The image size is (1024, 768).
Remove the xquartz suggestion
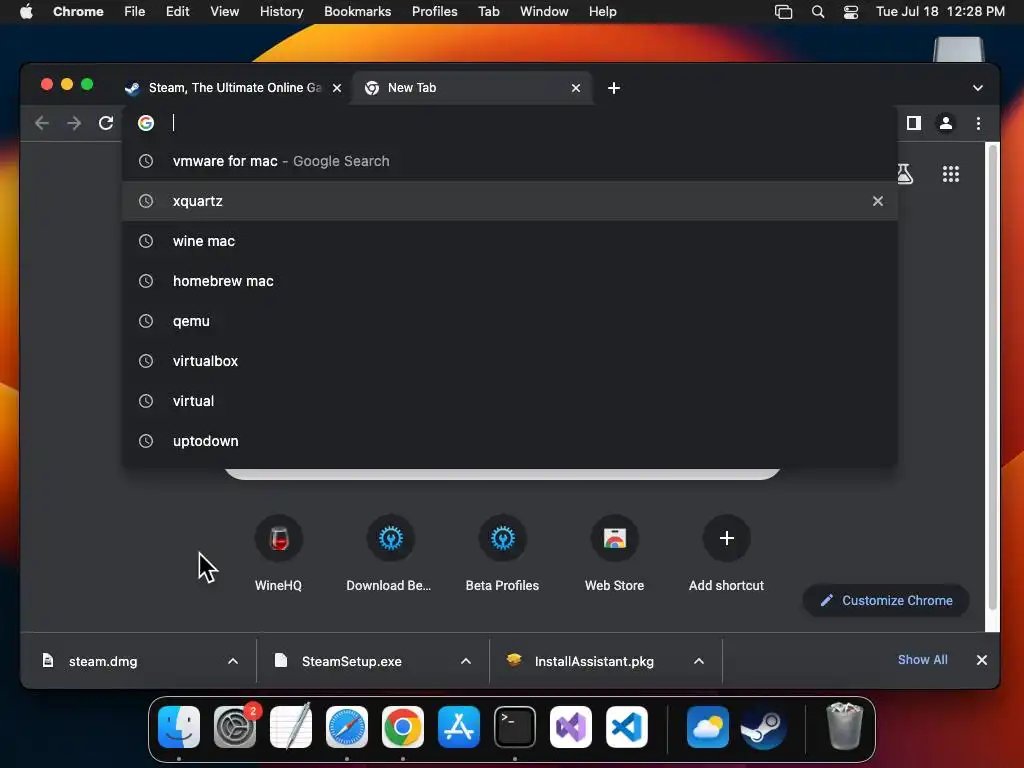pyautogui.click(x=878, y=201)
